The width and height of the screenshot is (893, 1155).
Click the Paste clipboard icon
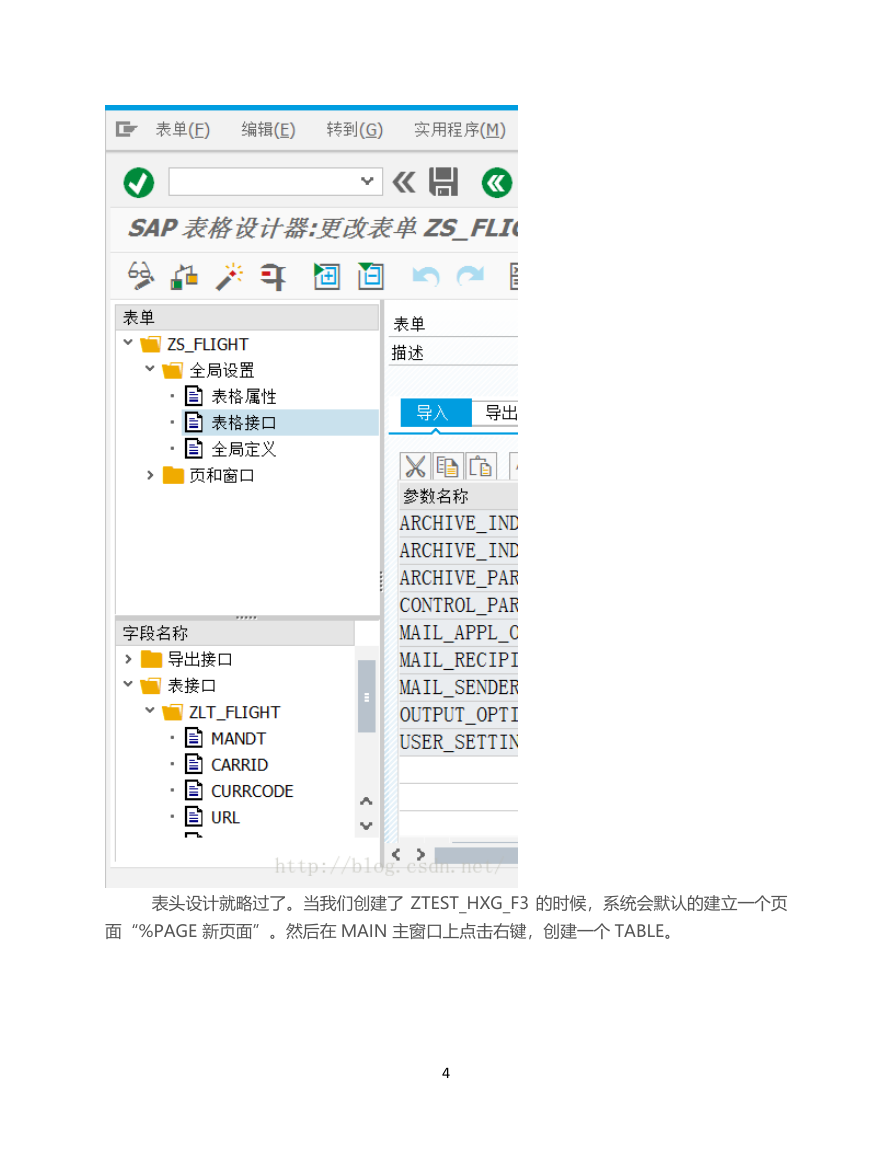[x=481, y=466]
